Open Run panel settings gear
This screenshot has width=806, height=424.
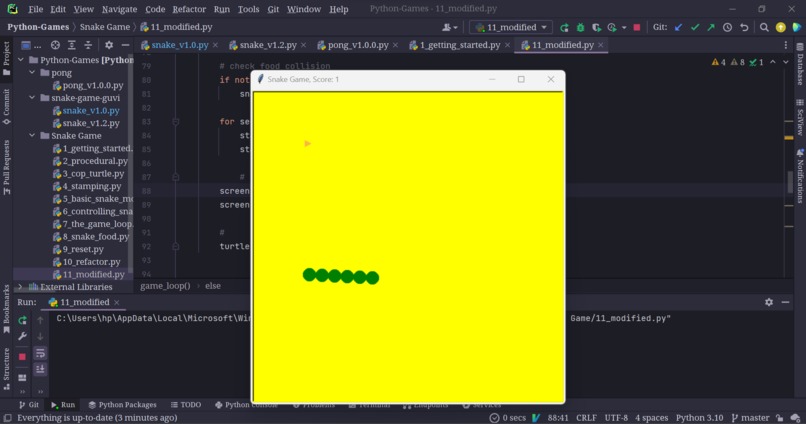coord(769,302)
